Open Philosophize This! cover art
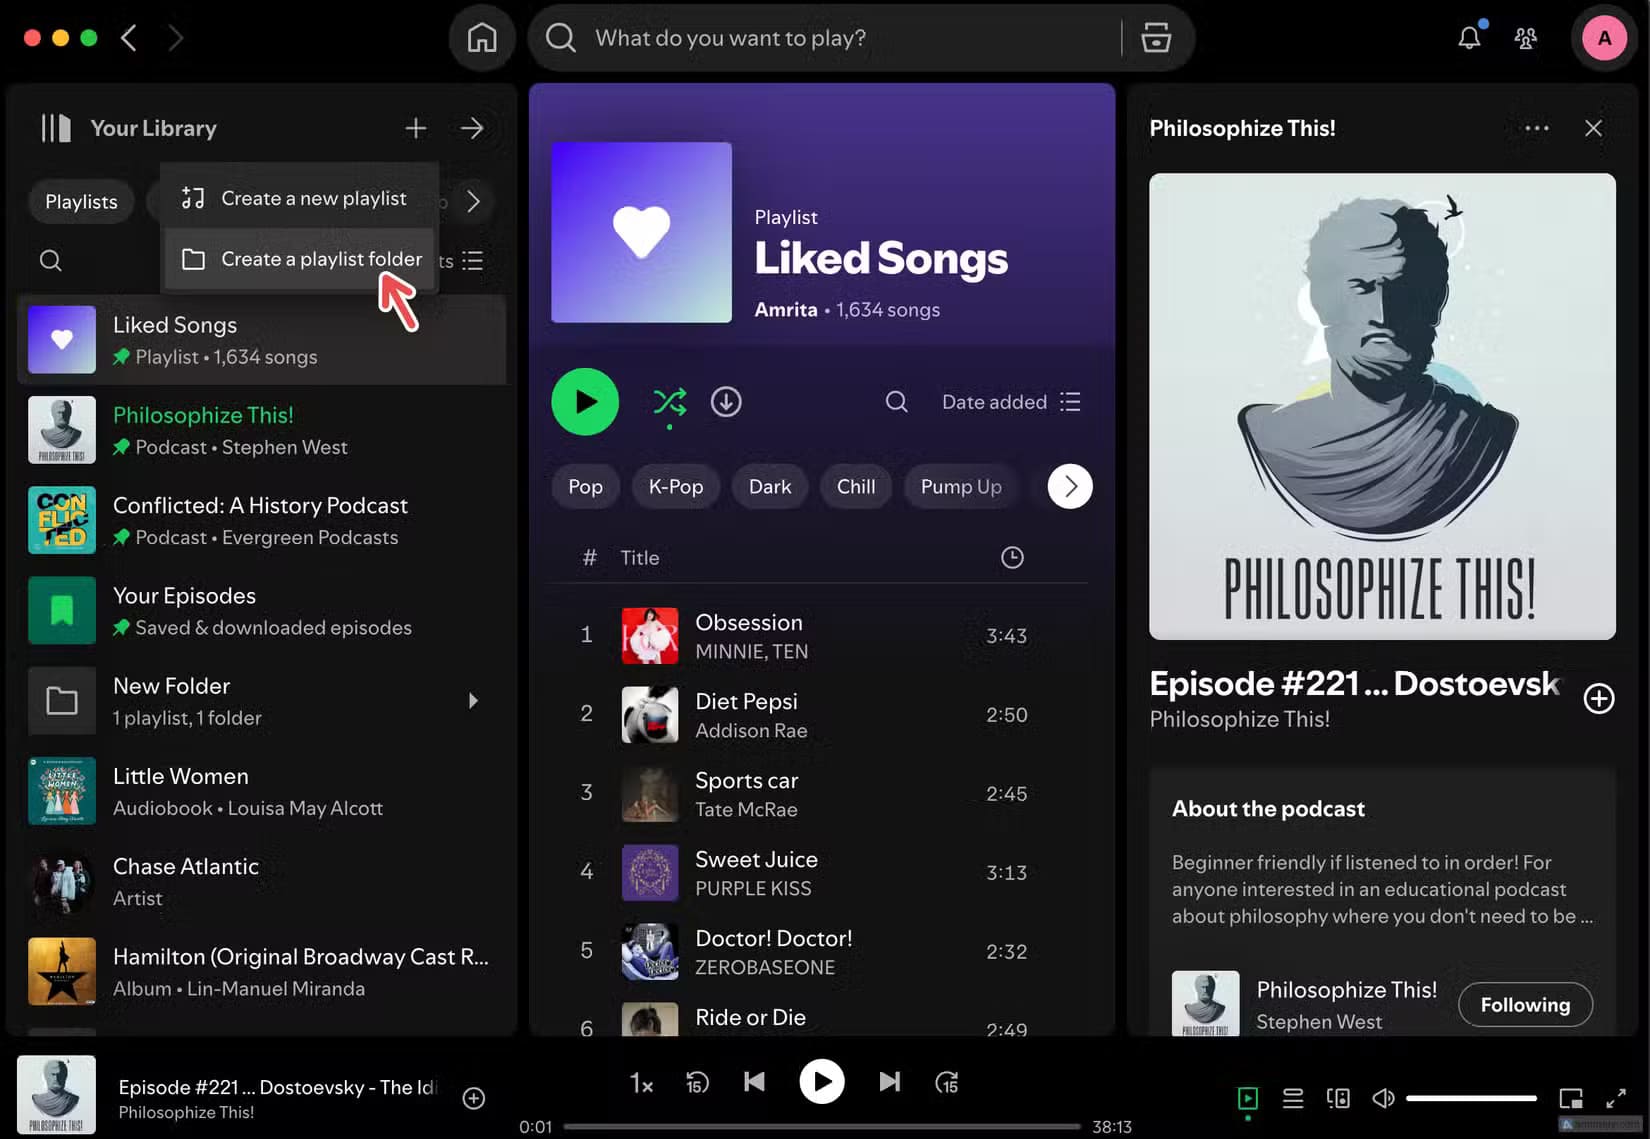This screenshot has width=1650, height=1139. click(x=1382, y=406)
